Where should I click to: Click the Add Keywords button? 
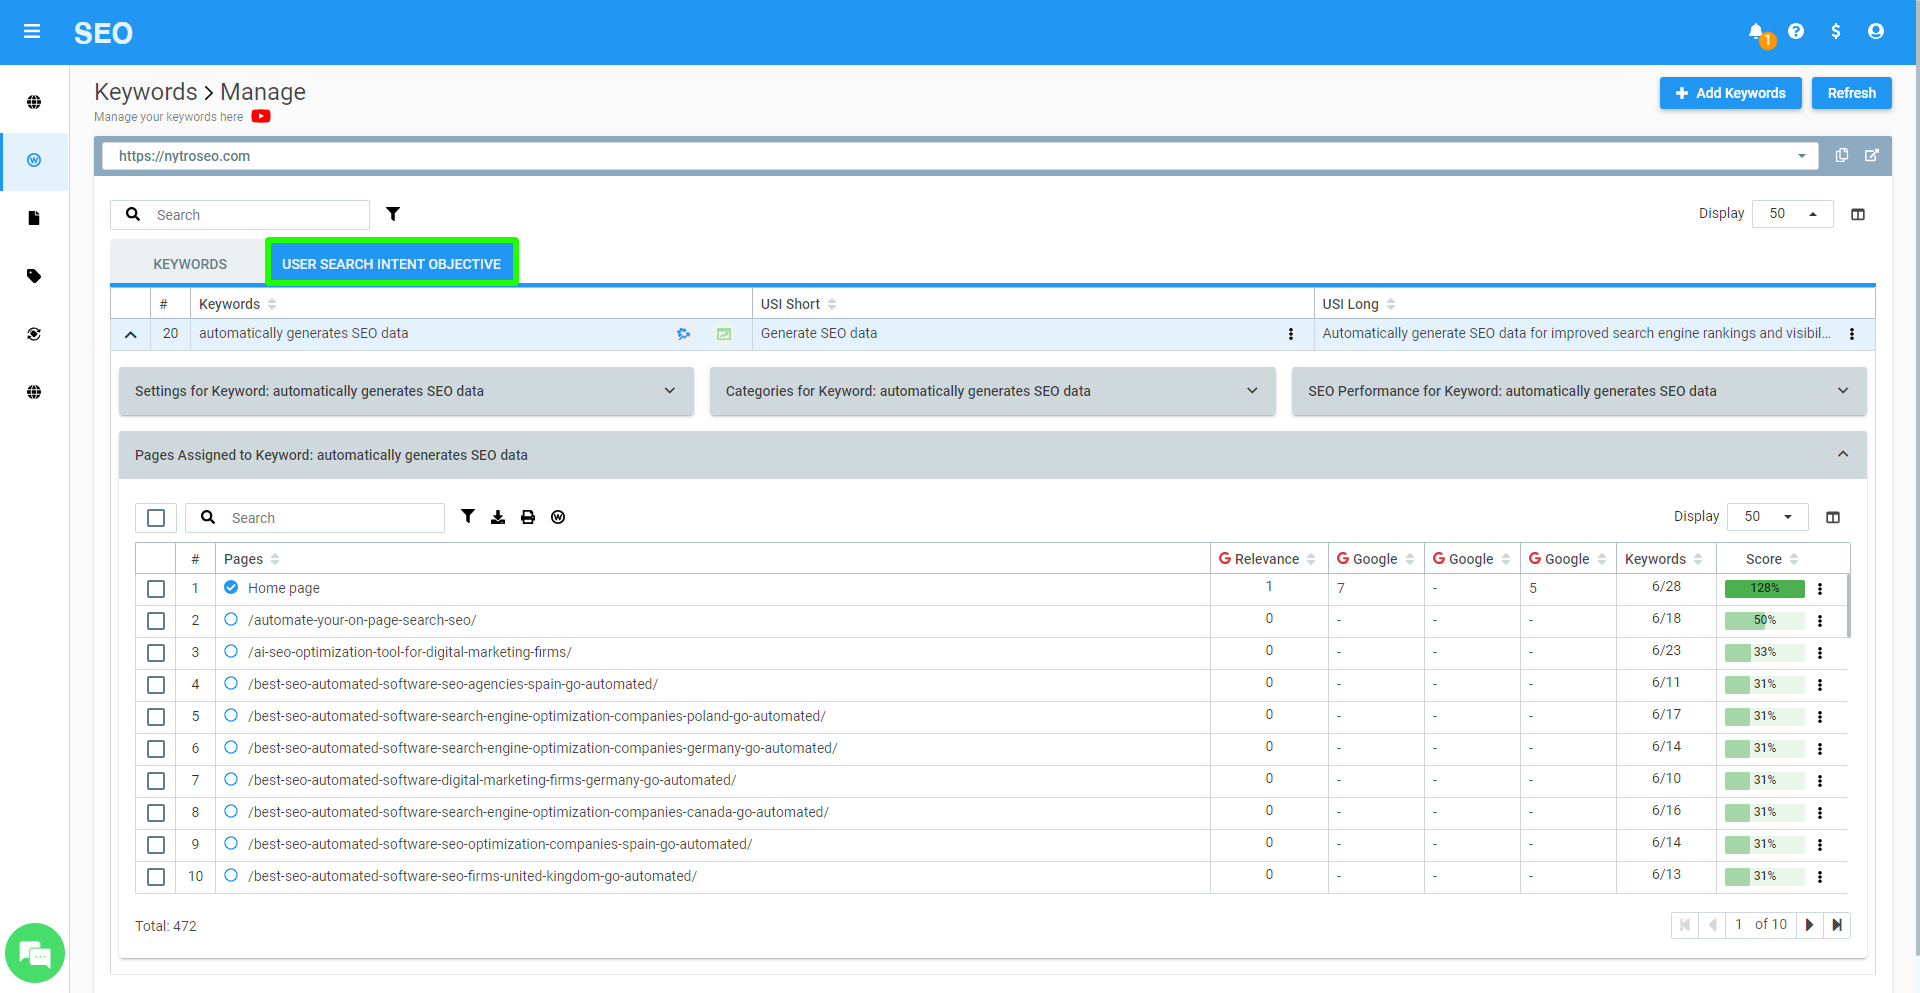(x=1730, y=93)
